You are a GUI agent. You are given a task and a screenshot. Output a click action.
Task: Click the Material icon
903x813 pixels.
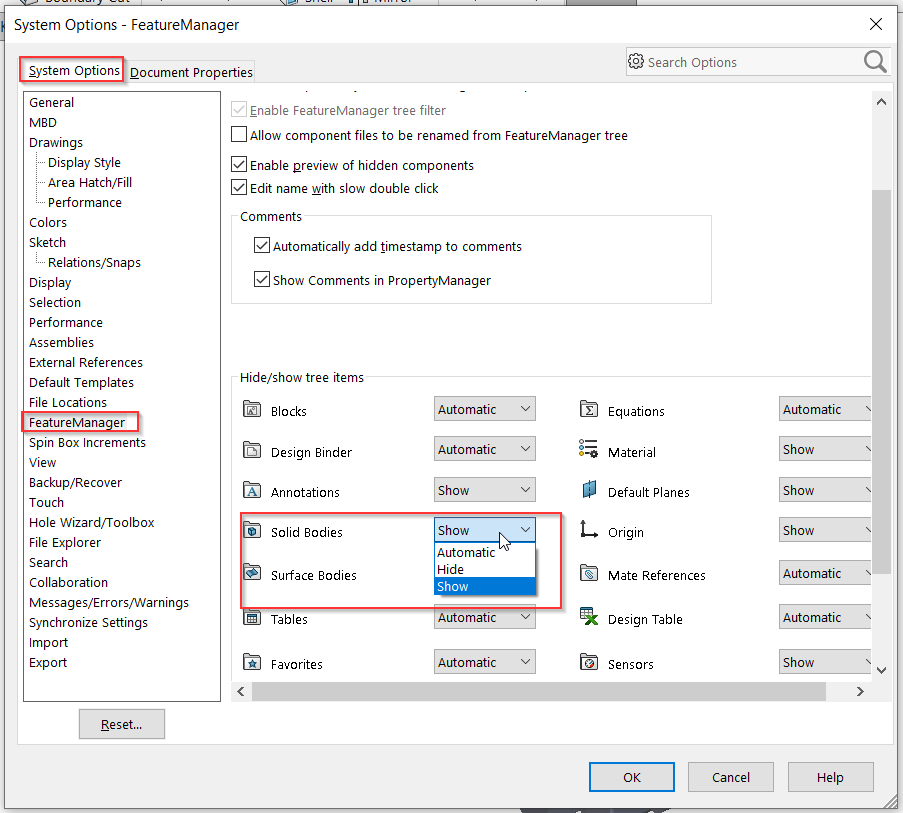589,451
